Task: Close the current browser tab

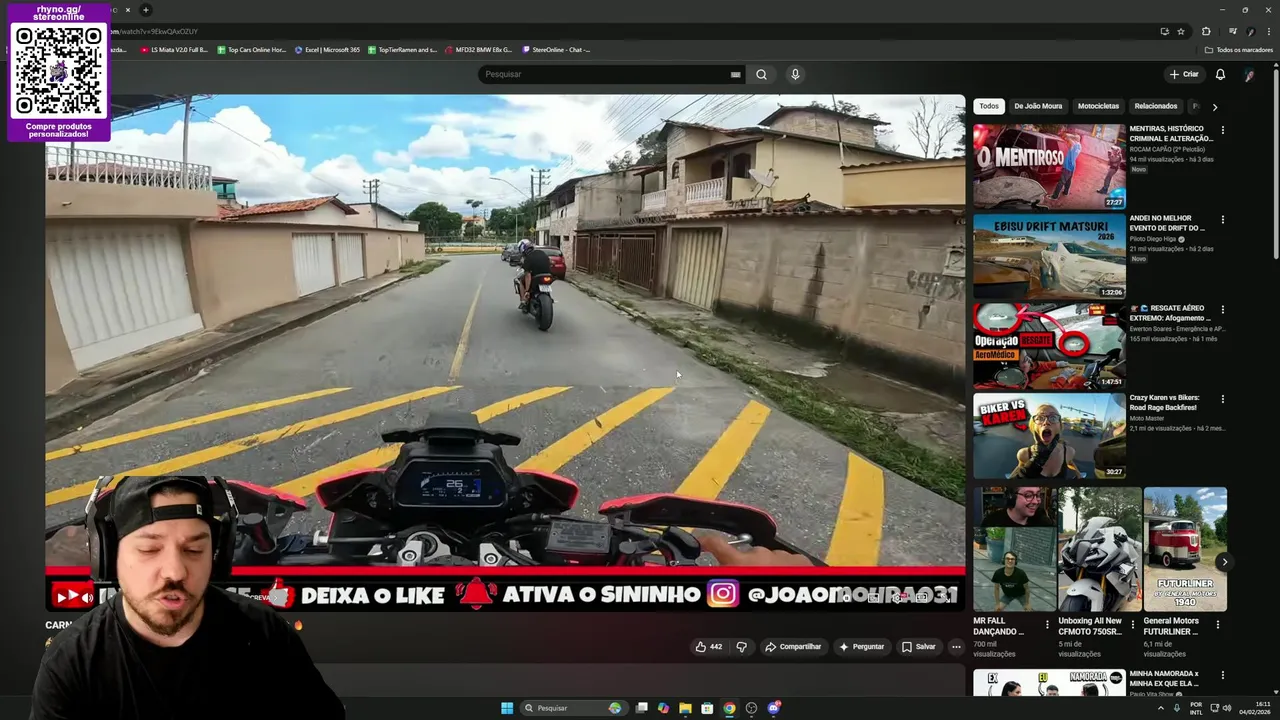Action: pyautogui.click(x=127, y=10)
